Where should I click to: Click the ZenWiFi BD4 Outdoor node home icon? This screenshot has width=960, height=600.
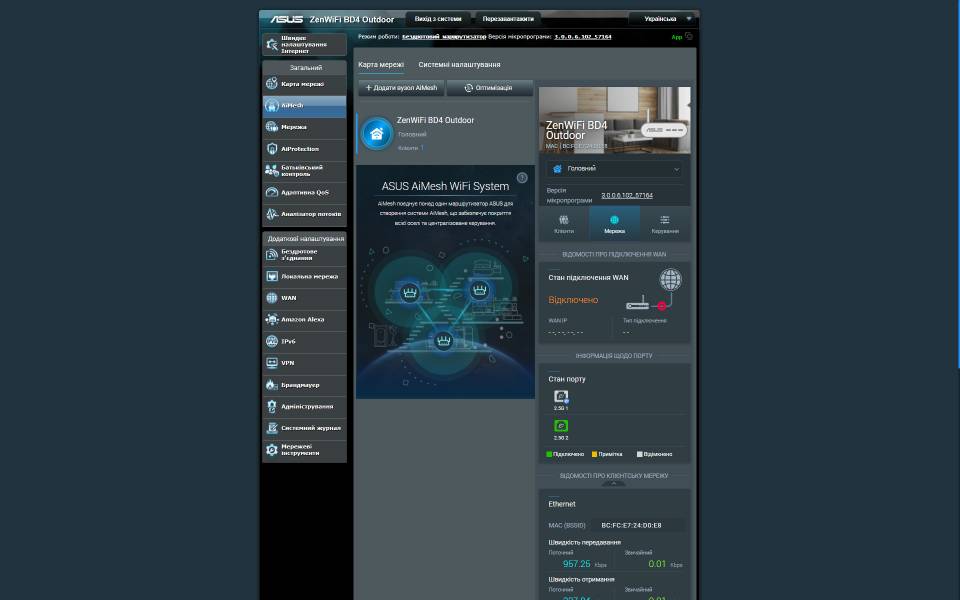377,133
